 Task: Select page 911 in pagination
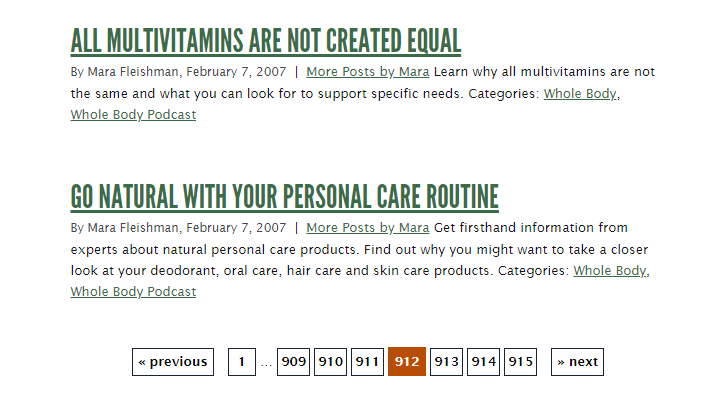[367, 362]
